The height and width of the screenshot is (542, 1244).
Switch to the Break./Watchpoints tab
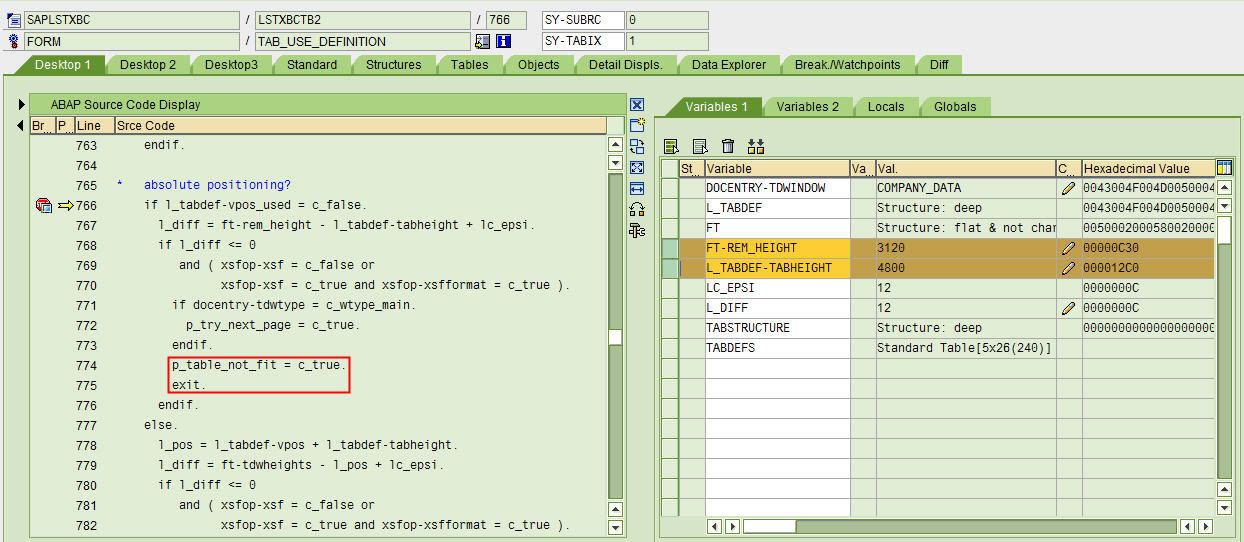[x=847, y=65]
